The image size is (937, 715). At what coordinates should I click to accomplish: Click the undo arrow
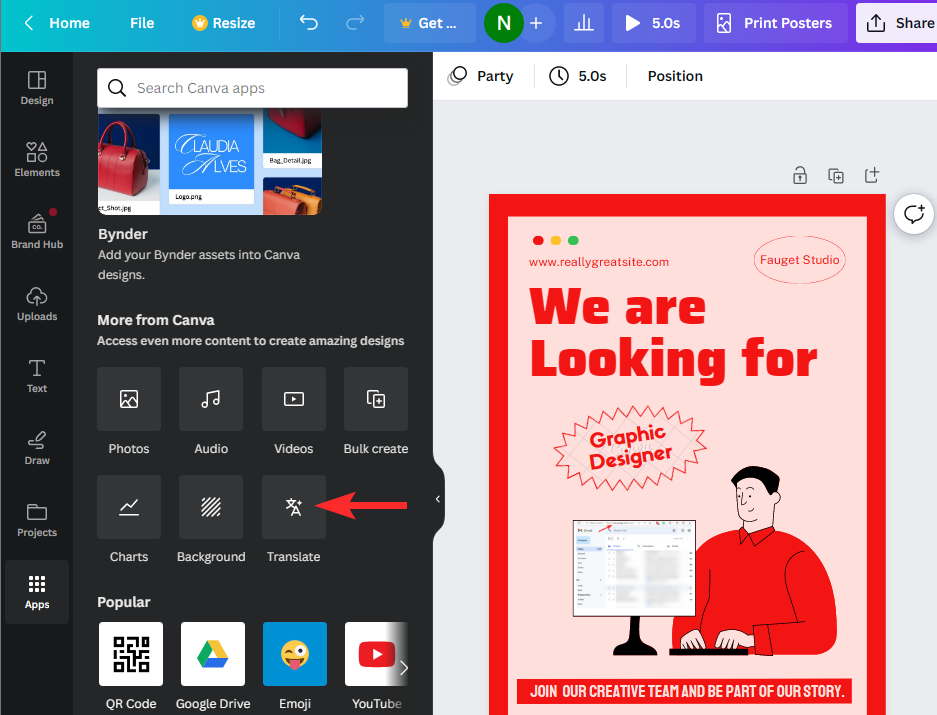(x=308, y=23)
